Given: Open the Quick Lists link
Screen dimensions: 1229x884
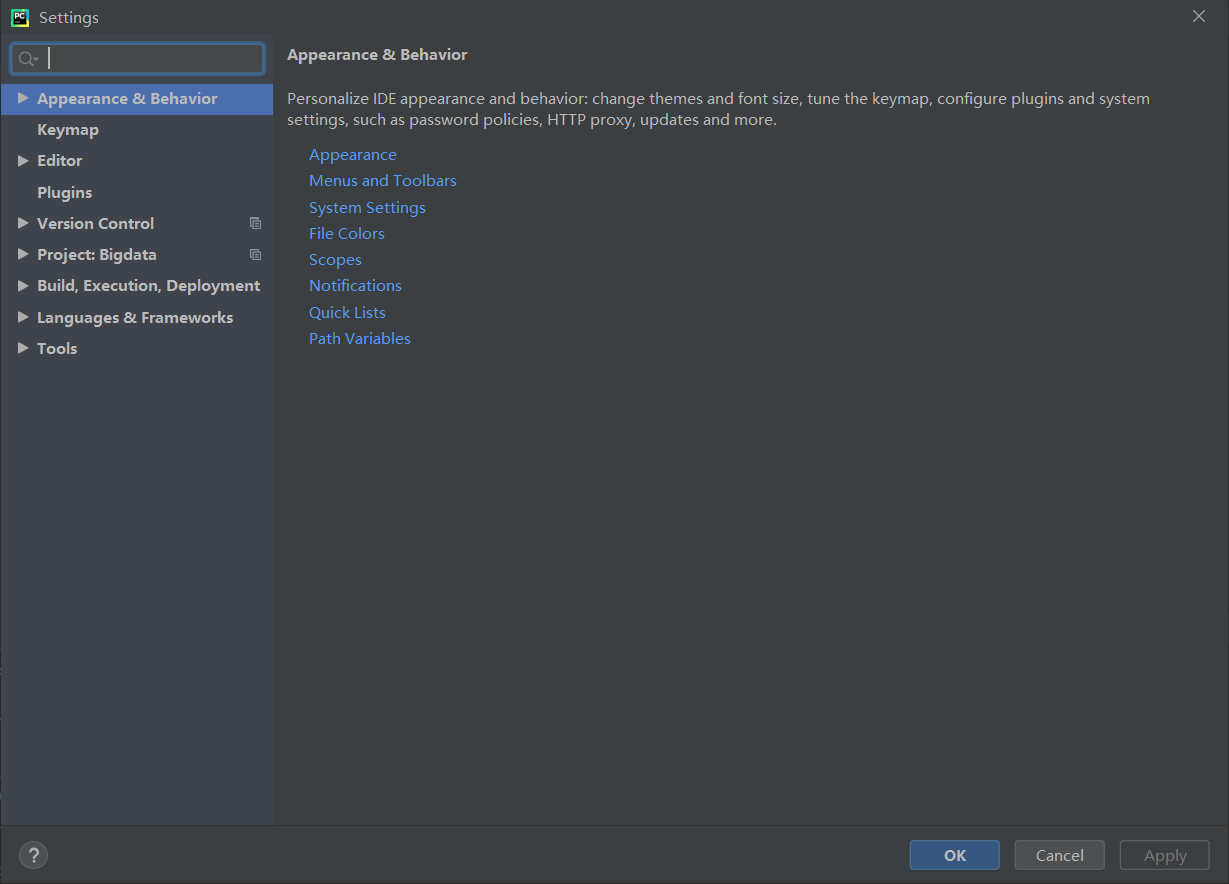Looking at the screenshot, I should click(x=347, y=312).
